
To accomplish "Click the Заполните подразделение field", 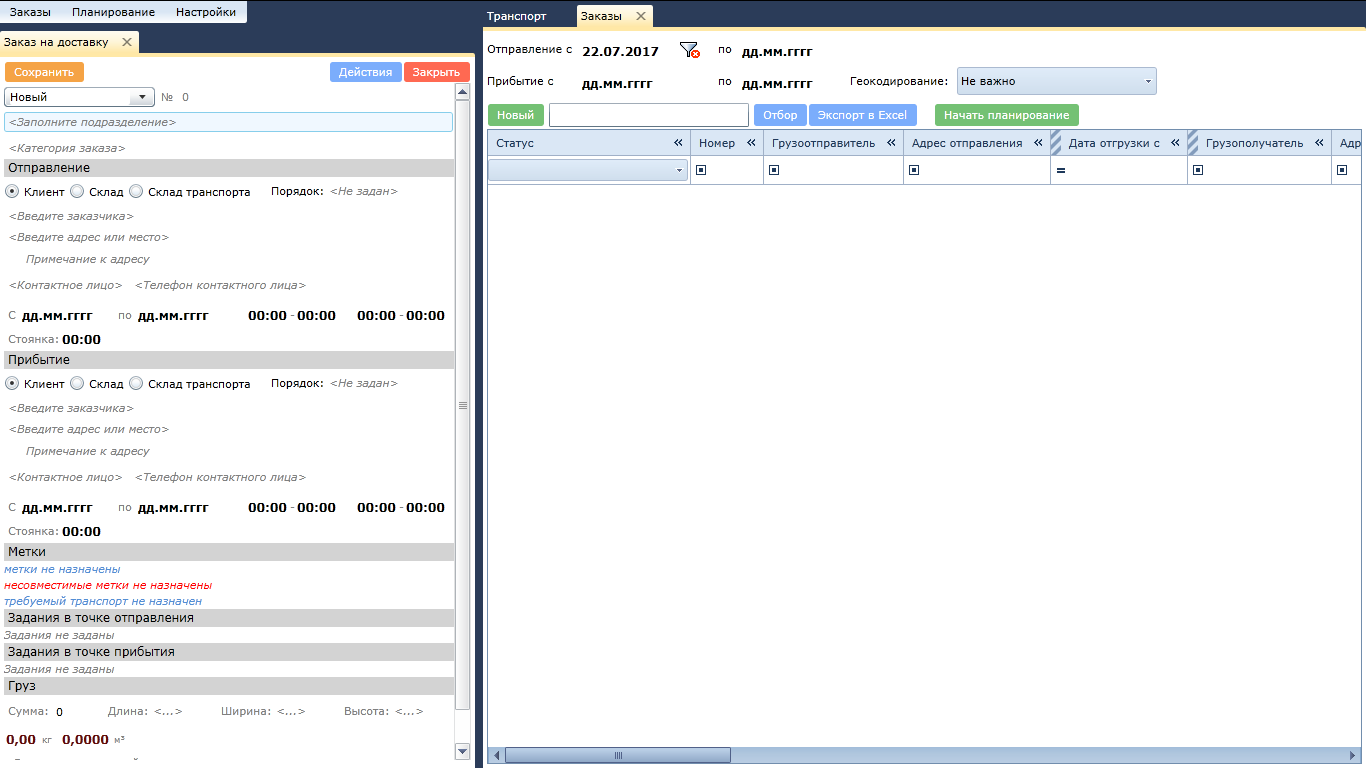I will point(229,122).
